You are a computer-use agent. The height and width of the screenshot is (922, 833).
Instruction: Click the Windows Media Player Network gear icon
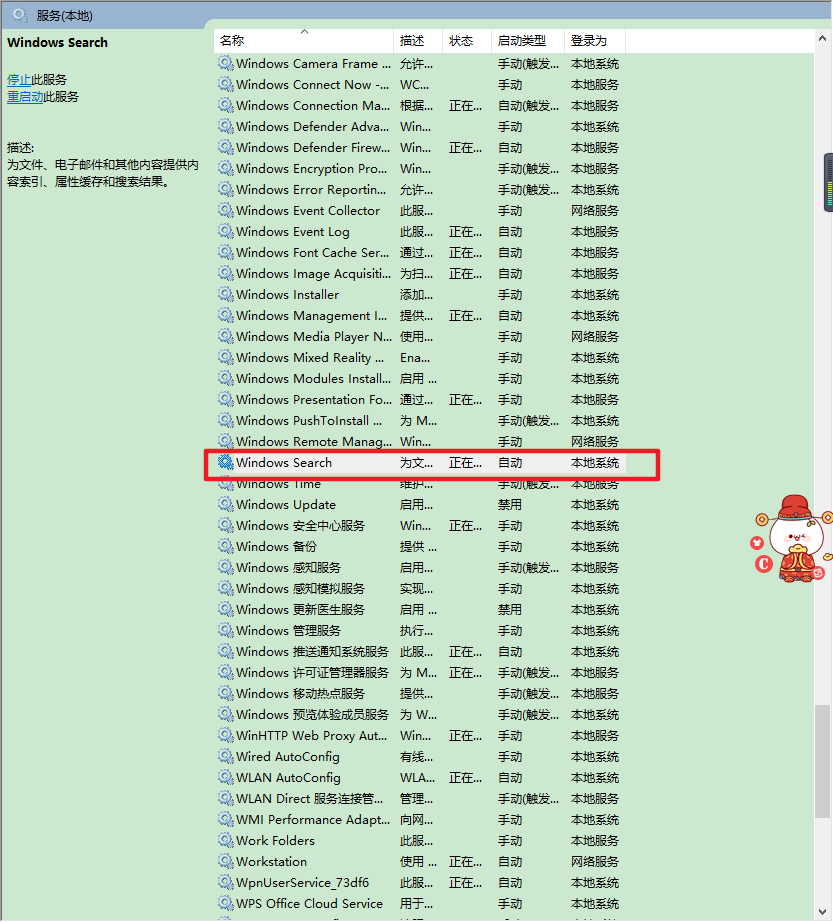(225, 336)
